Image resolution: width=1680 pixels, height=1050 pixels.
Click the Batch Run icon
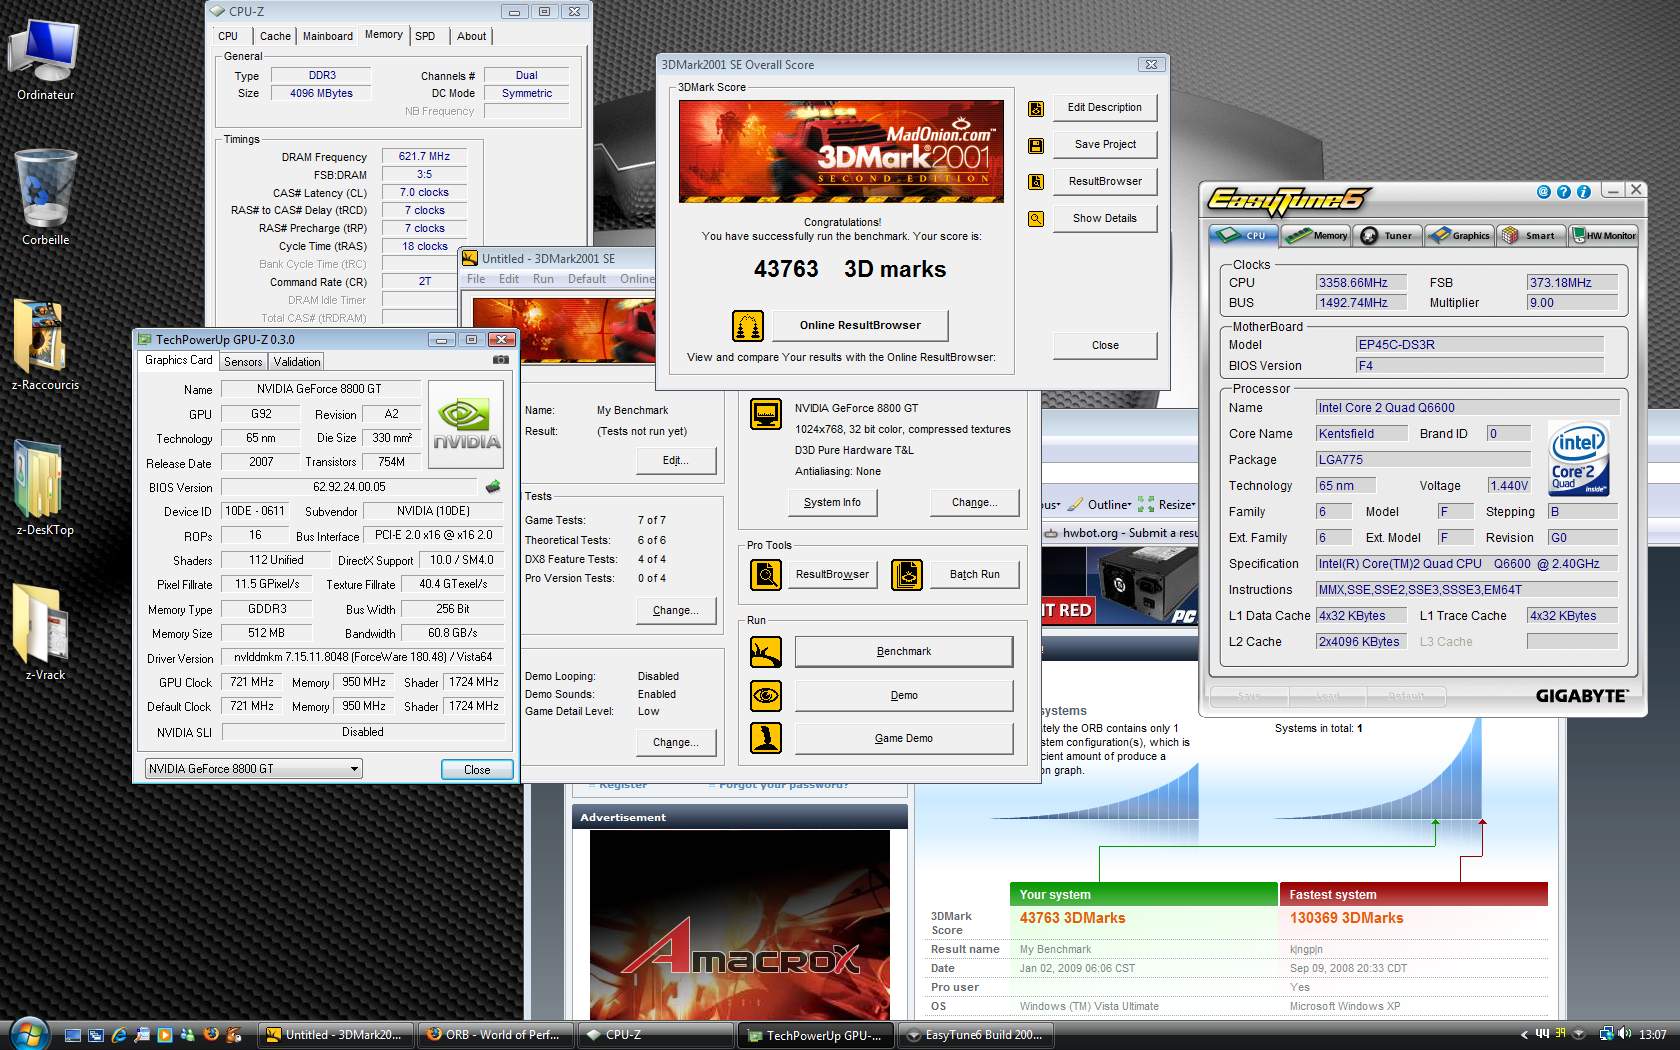point(907,575)
